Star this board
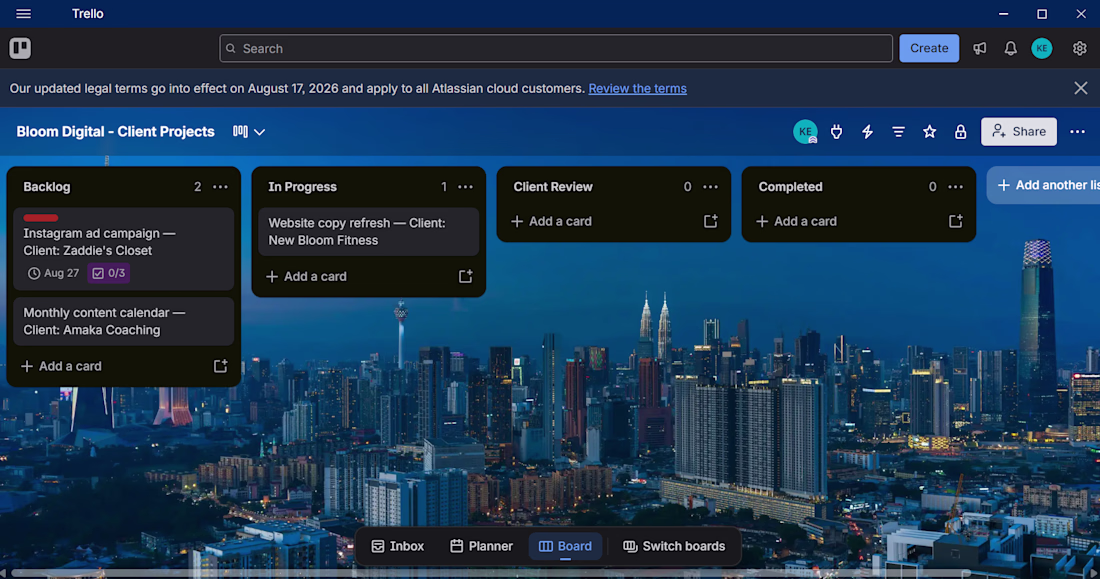This screenshot has height=579, width=1100. click(930, 131)
